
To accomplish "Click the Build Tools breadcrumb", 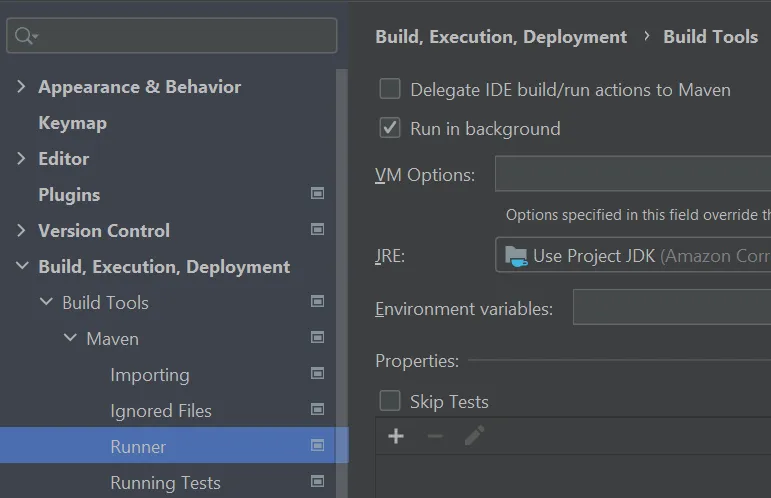I will (710, 37).
